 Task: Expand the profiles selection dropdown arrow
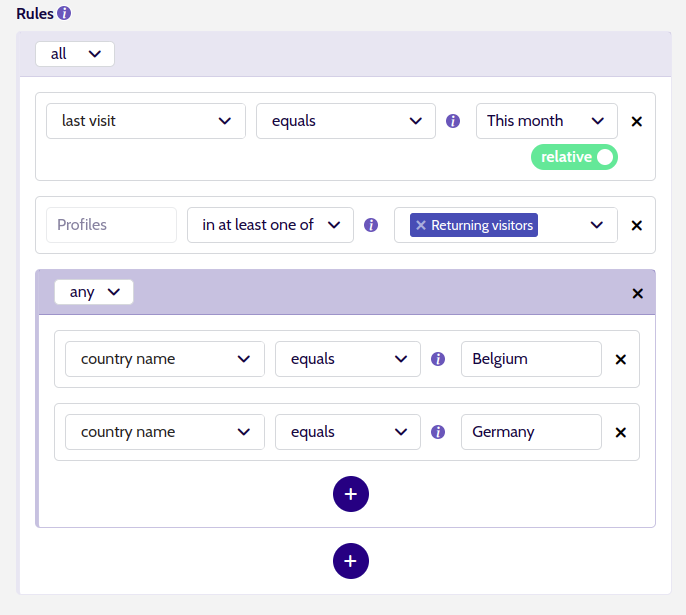pyautogui.click(x=596, y=225)
